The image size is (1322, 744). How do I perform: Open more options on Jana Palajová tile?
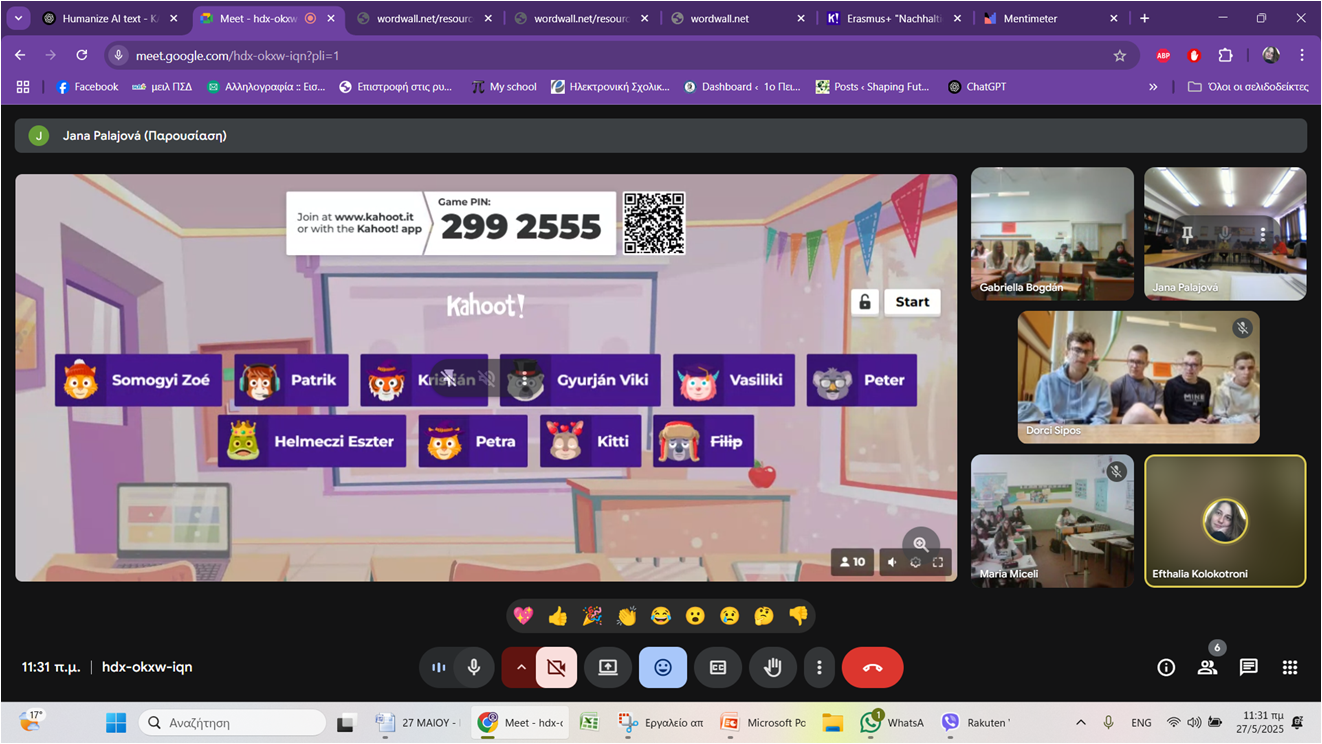(1263, 234)
